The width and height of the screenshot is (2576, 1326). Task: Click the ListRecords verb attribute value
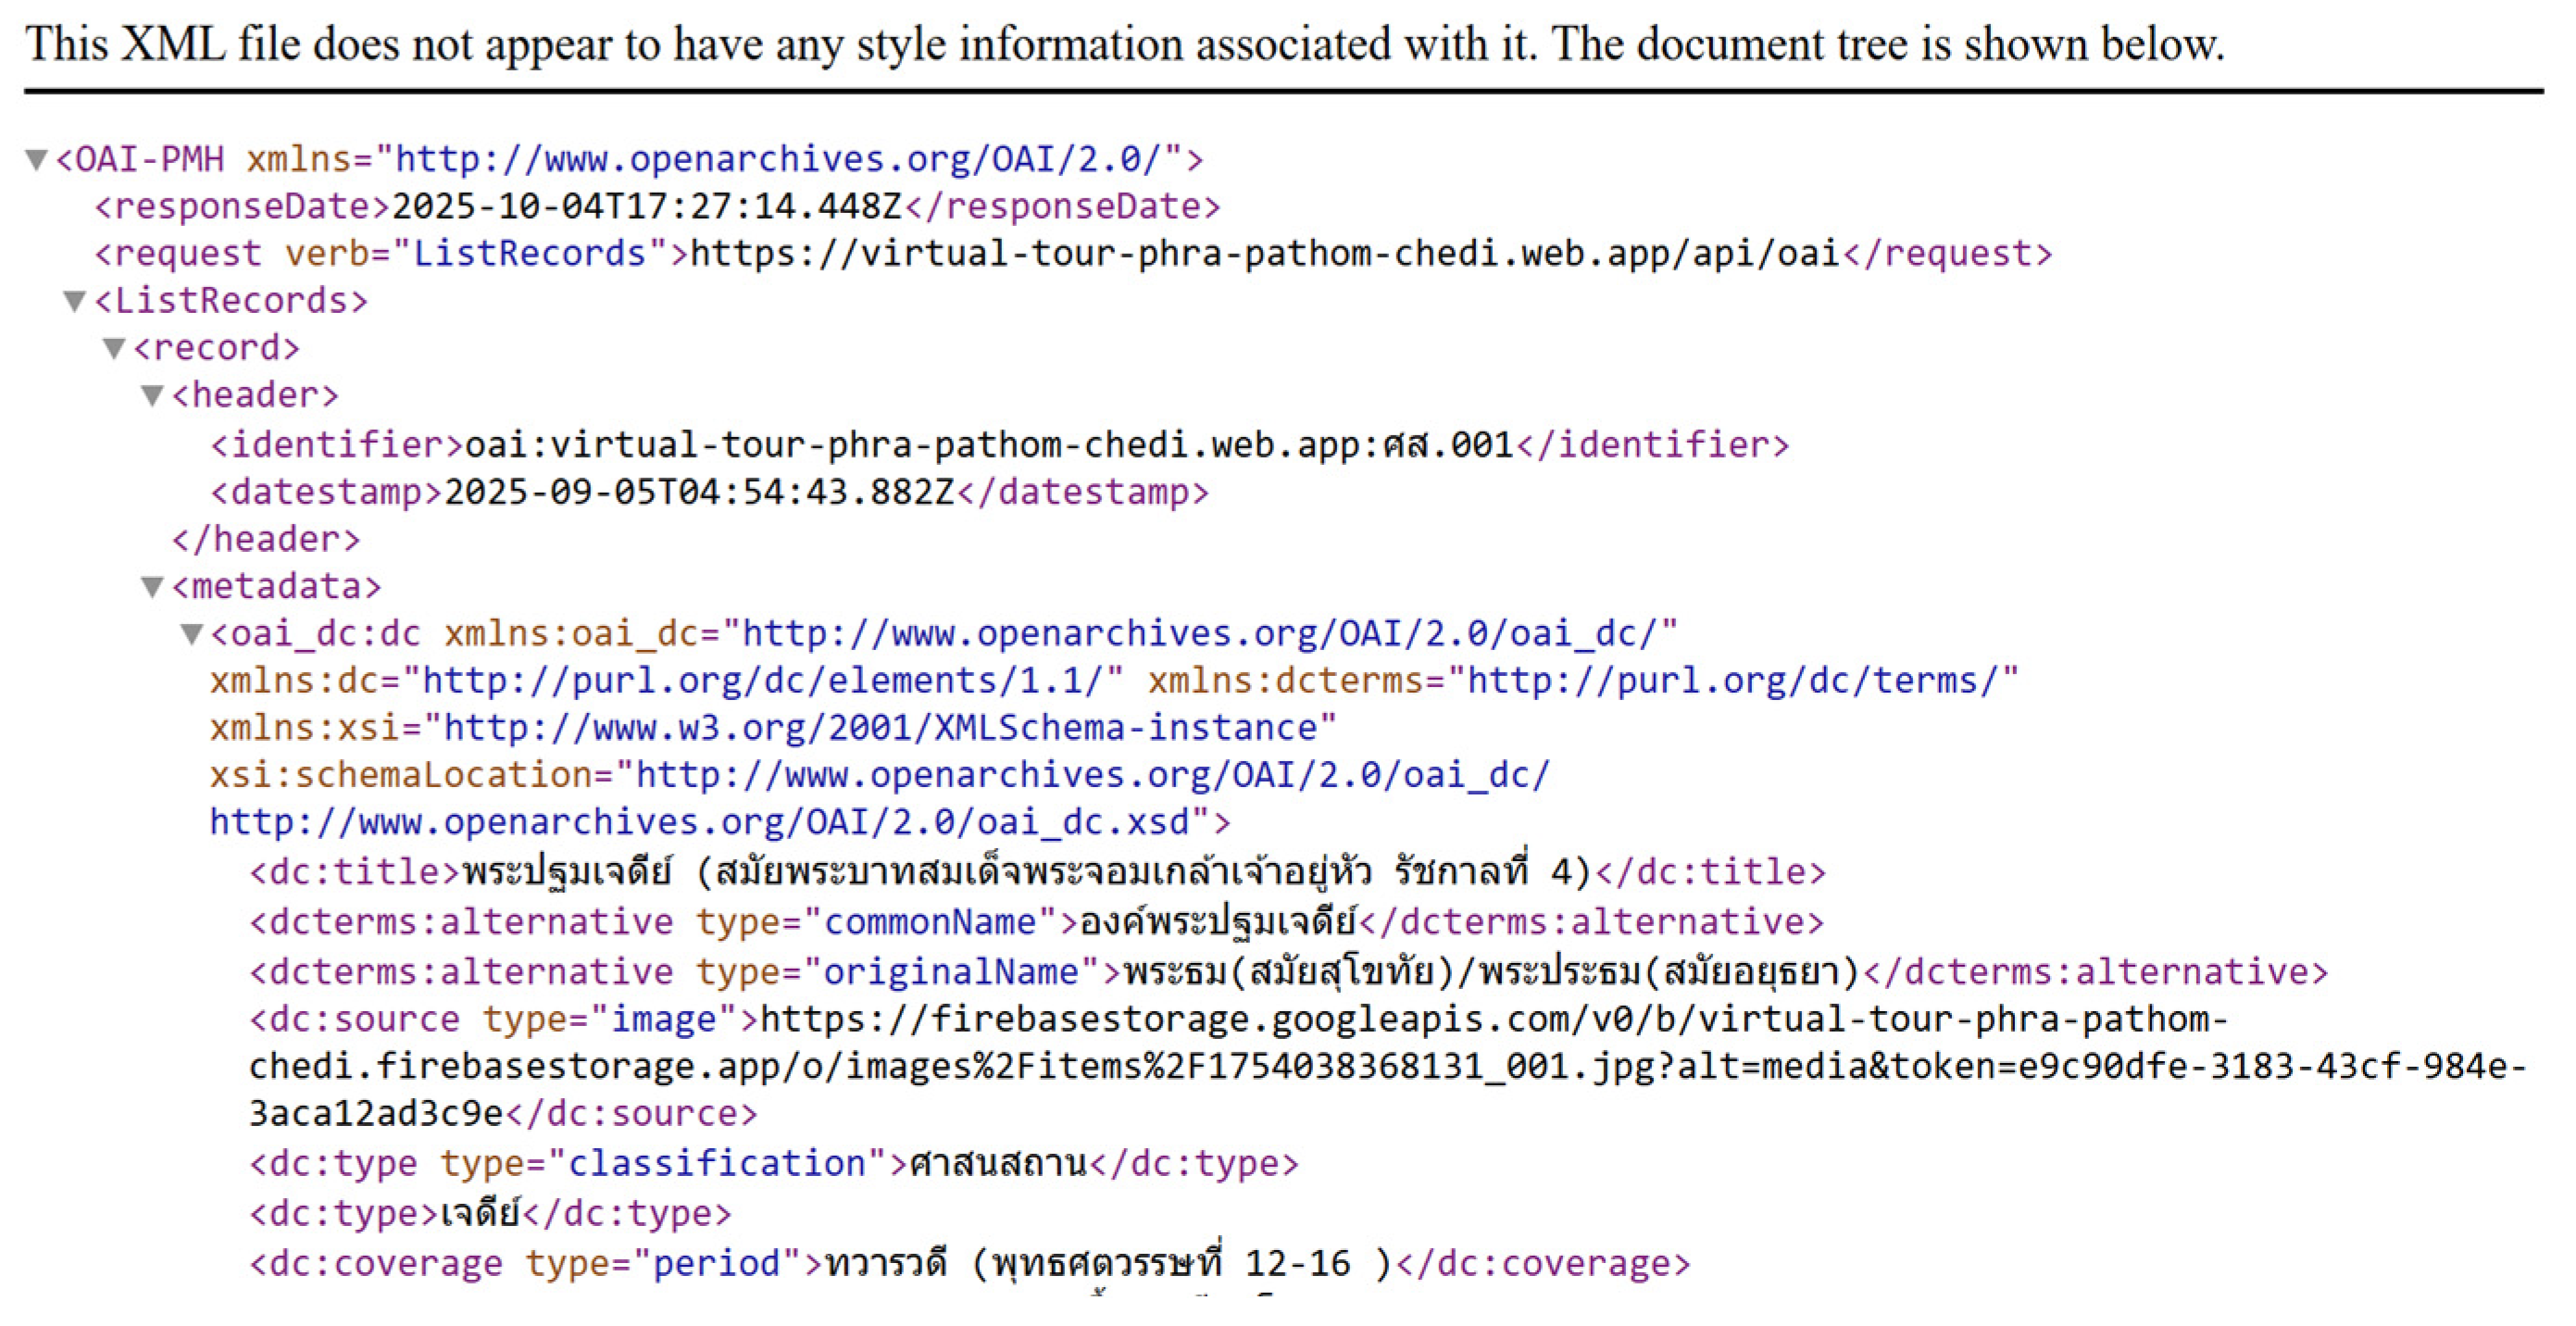(x=530, y=254)
